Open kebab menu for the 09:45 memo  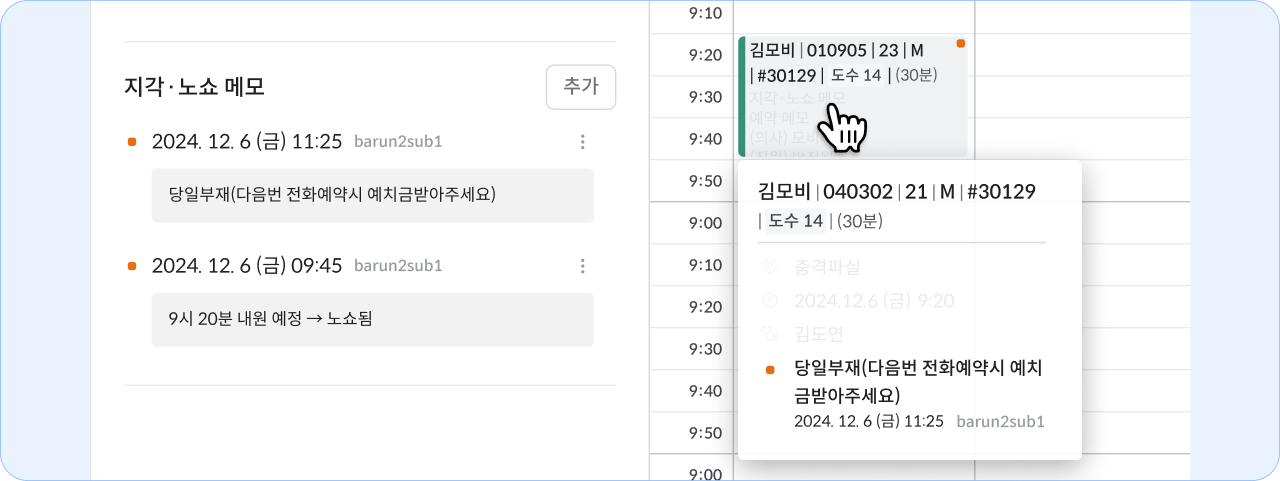[x=583, y=266]
